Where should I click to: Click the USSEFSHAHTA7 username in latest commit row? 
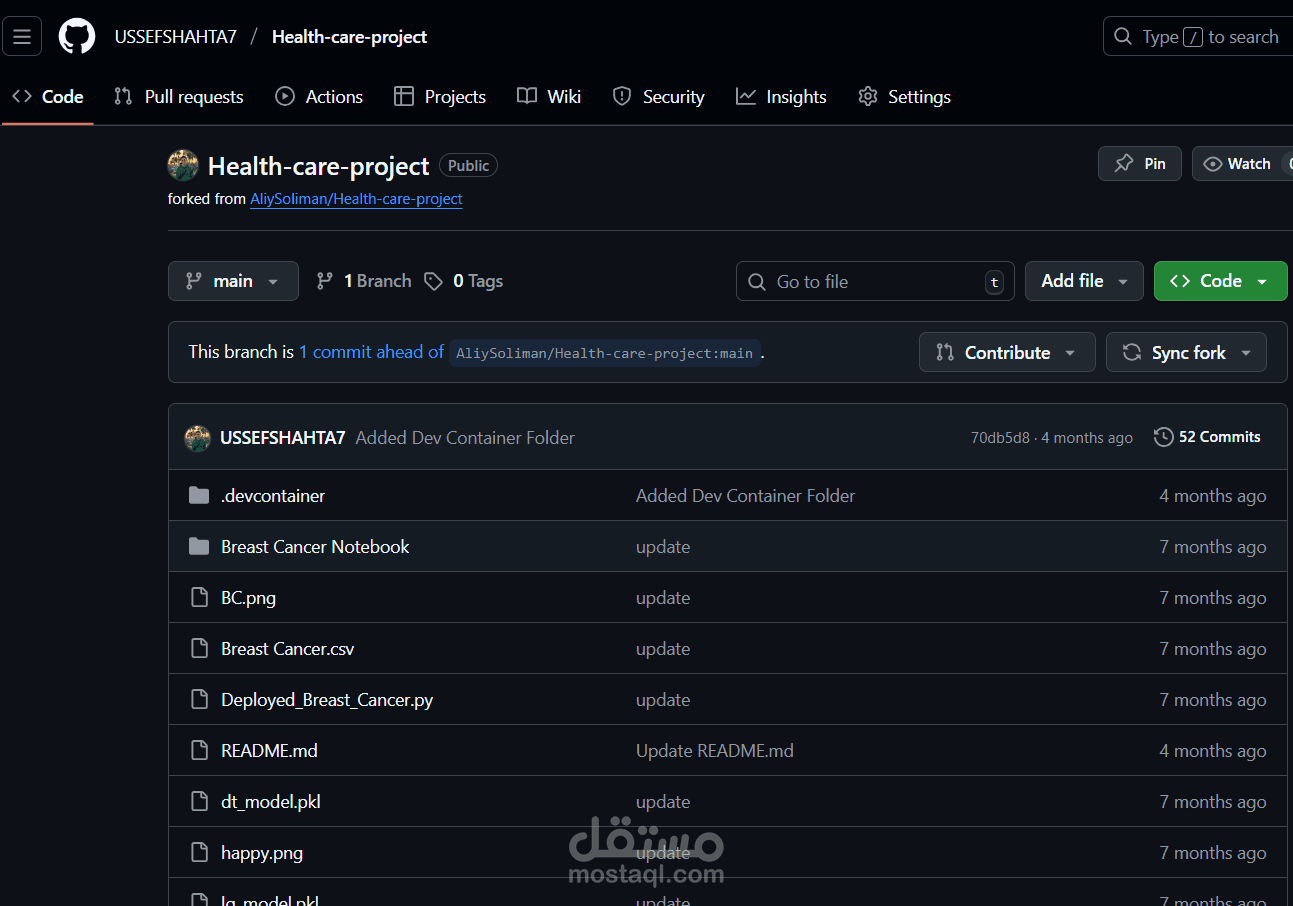(283, 438)
